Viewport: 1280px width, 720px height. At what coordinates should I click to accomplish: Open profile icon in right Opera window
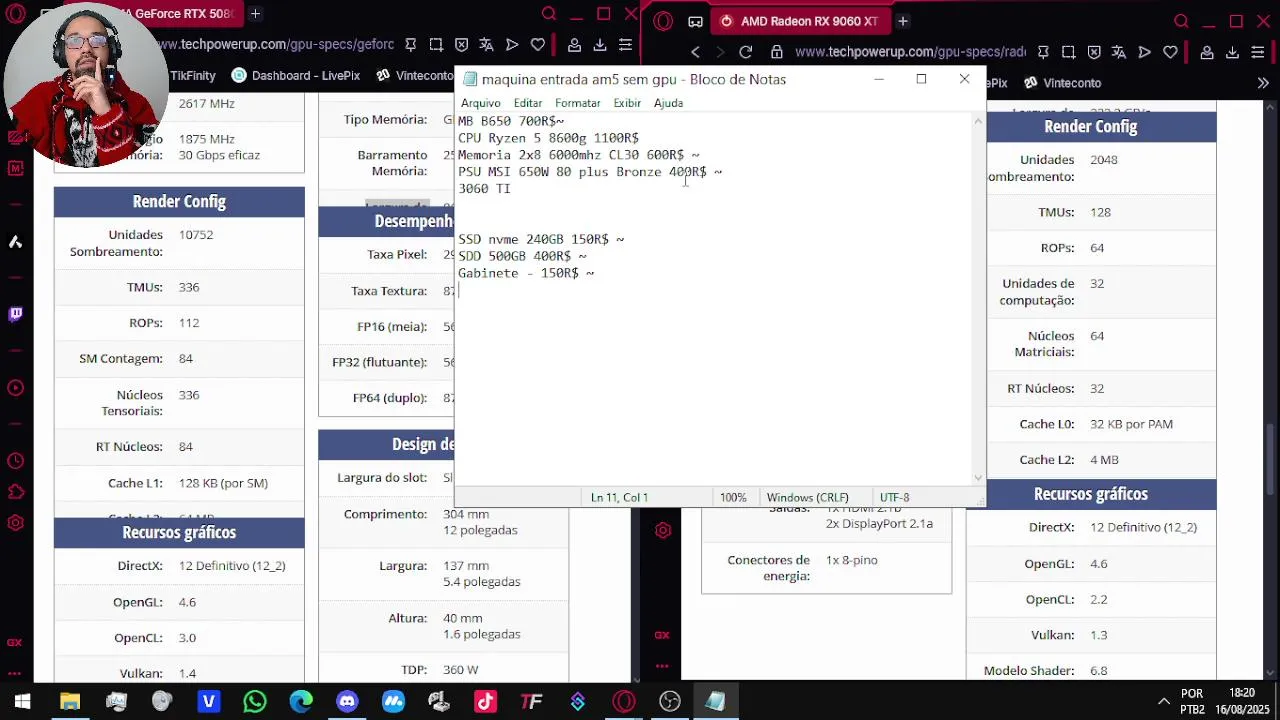tap(1207, 52)
